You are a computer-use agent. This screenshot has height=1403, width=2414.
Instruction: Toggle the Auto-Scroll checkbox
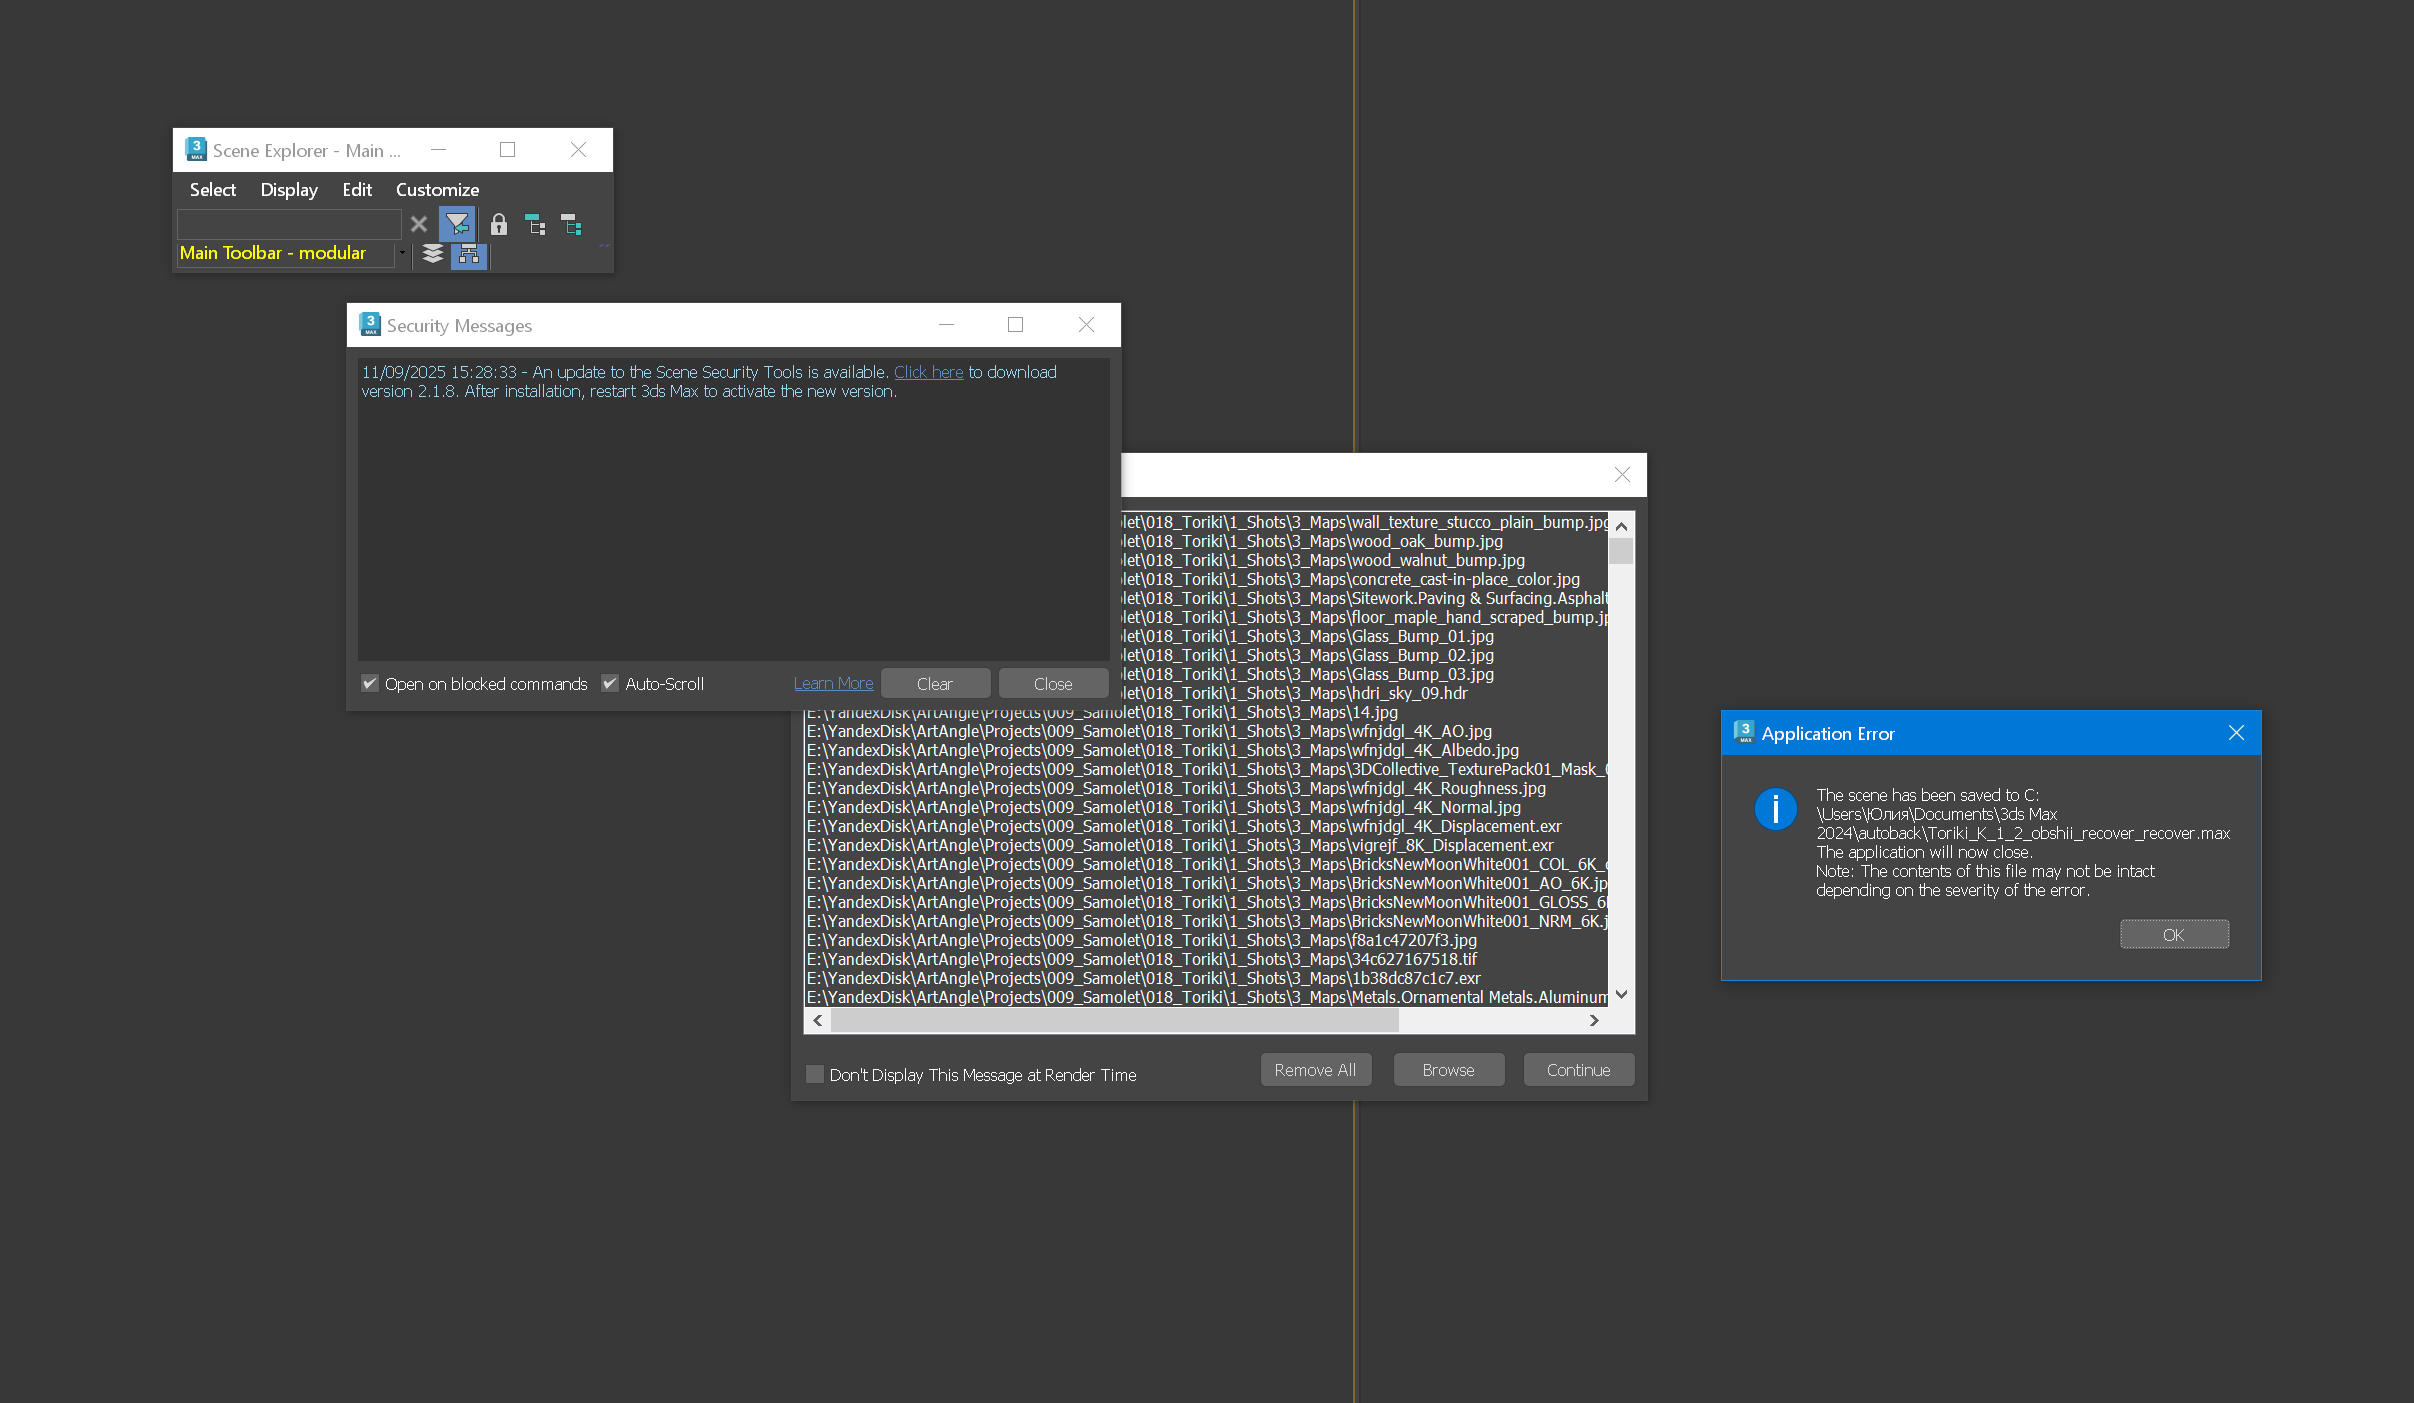(x=609, y=683)
